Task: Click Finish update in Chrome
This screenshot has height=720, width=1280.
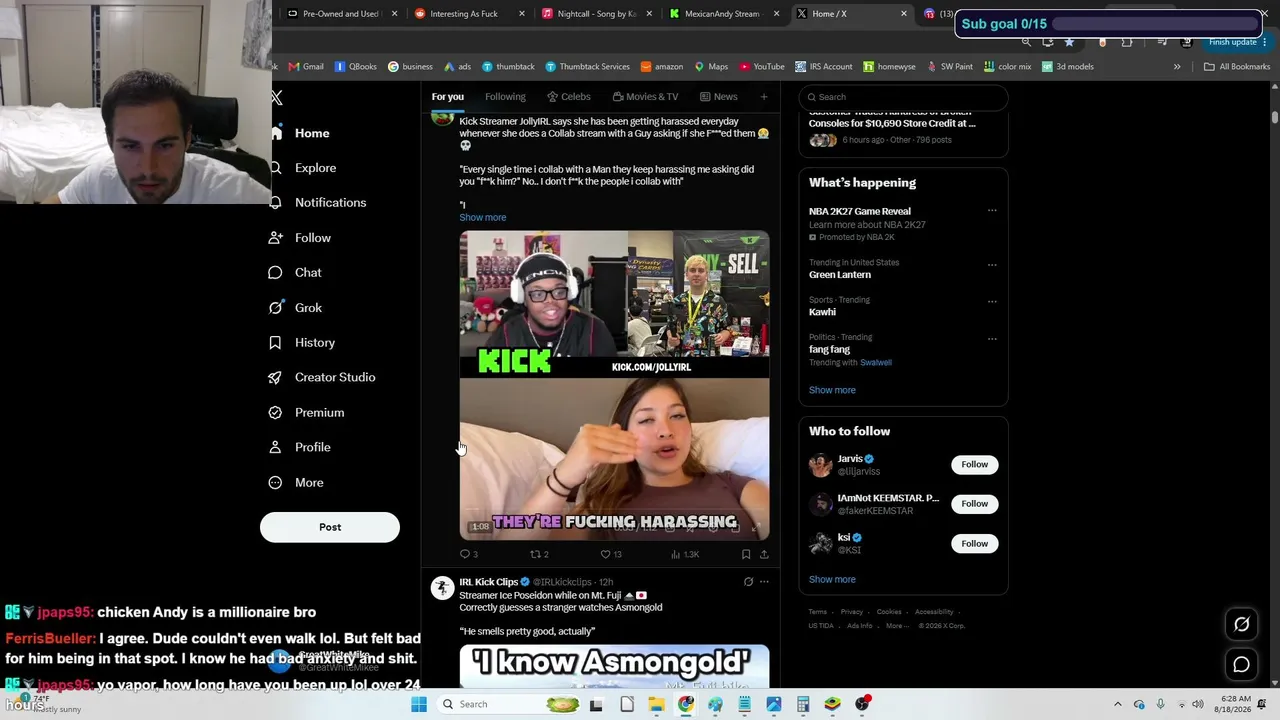Action: (1233, 42)
